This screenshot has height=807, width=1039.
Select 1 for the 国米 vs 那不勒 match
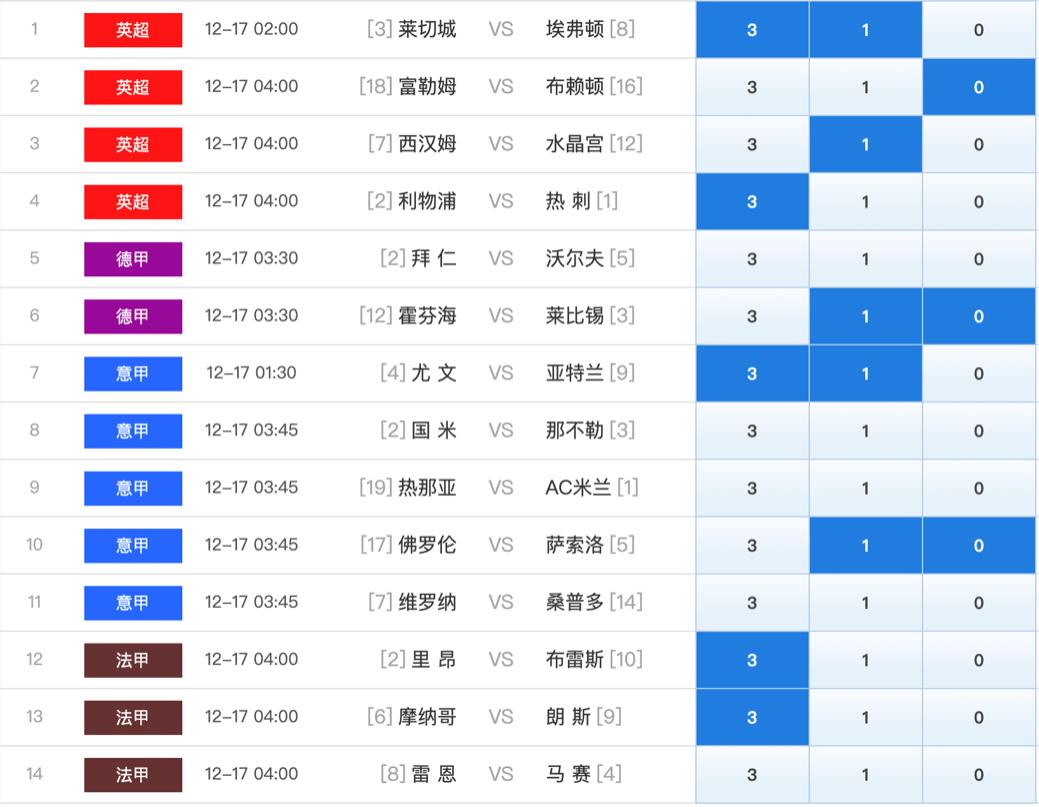click(x=865, y=431)
